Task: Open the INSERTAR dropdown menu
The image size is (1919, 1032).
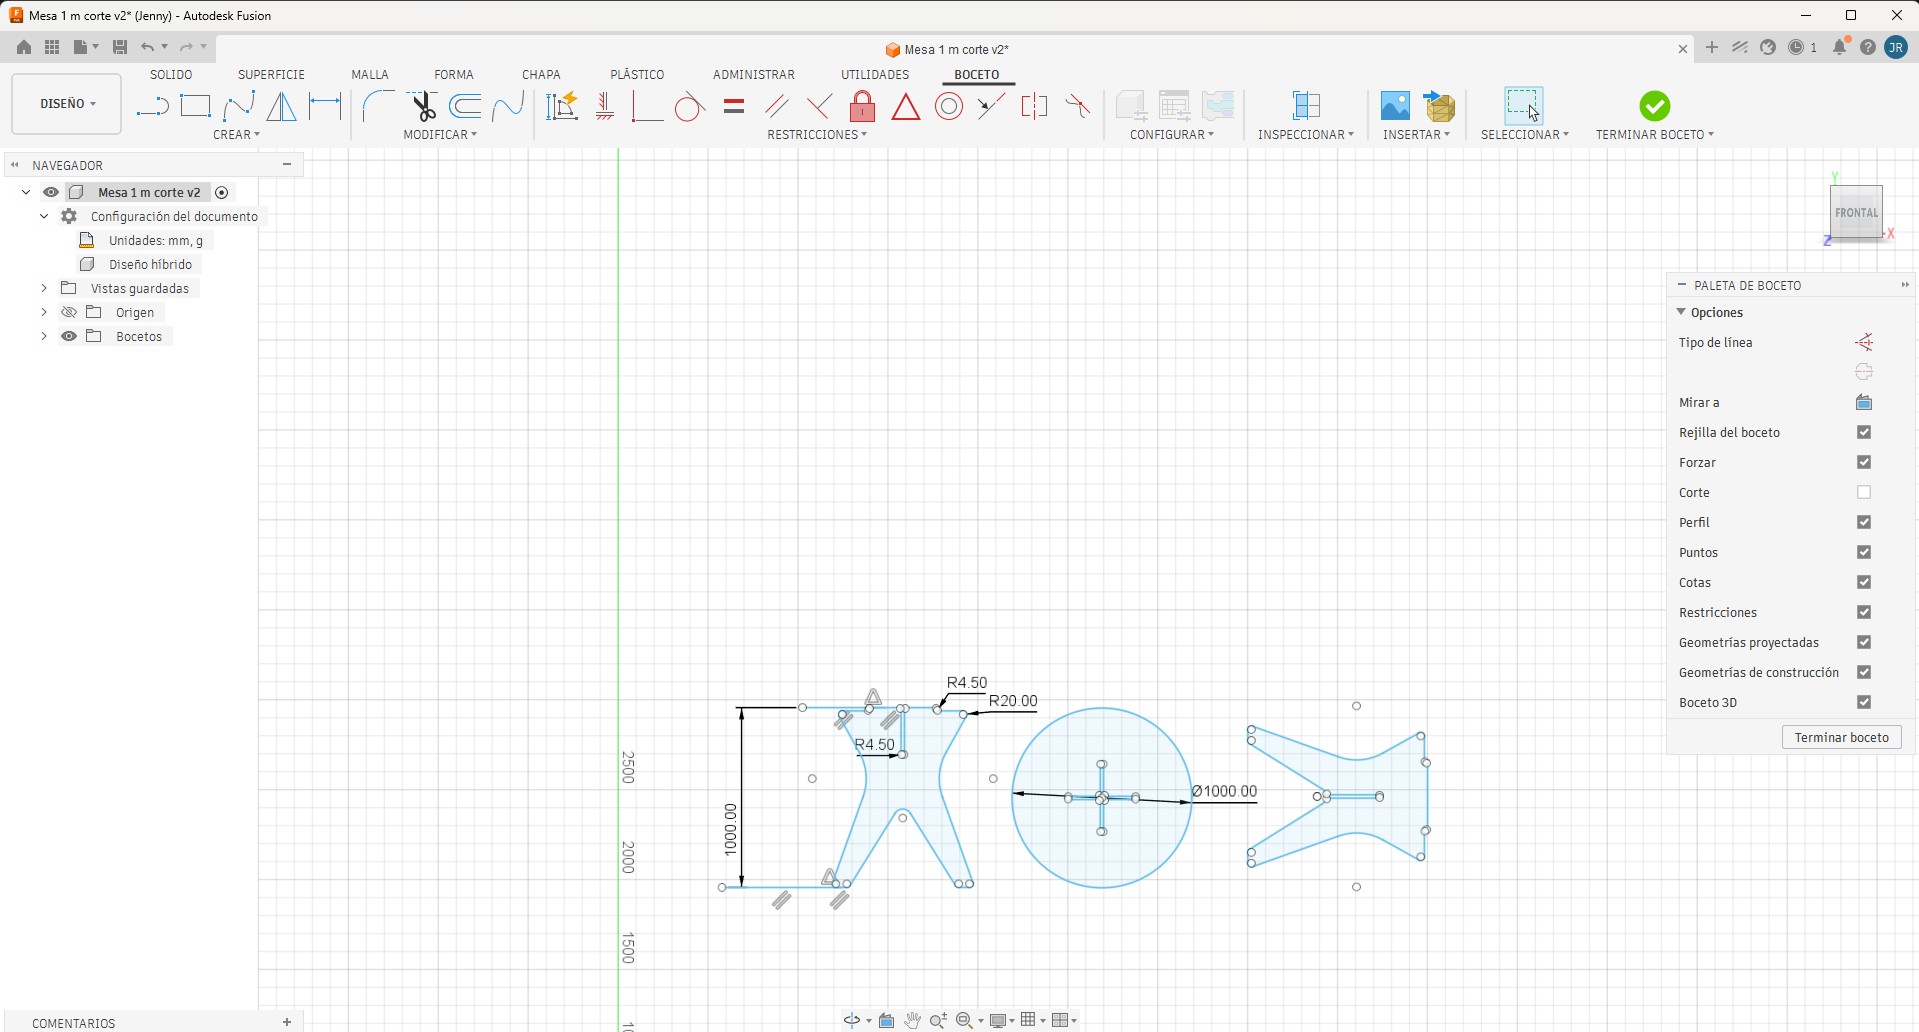Action: point(1416,134)
